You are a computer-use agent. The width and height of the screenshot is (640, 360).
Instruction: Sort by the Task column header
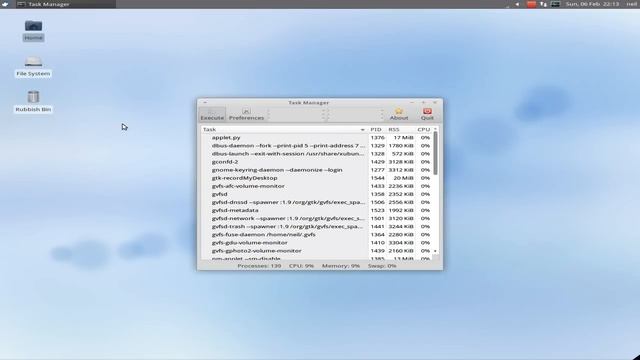pyautogui.click(x=284, y=129)
